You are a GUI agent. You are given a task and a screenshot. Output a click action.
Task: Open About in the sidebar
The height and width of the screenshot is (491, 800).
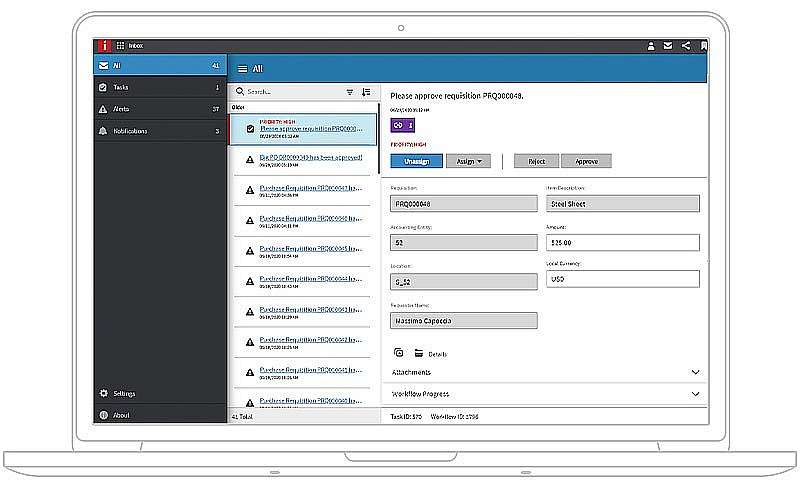pos(160,415)
